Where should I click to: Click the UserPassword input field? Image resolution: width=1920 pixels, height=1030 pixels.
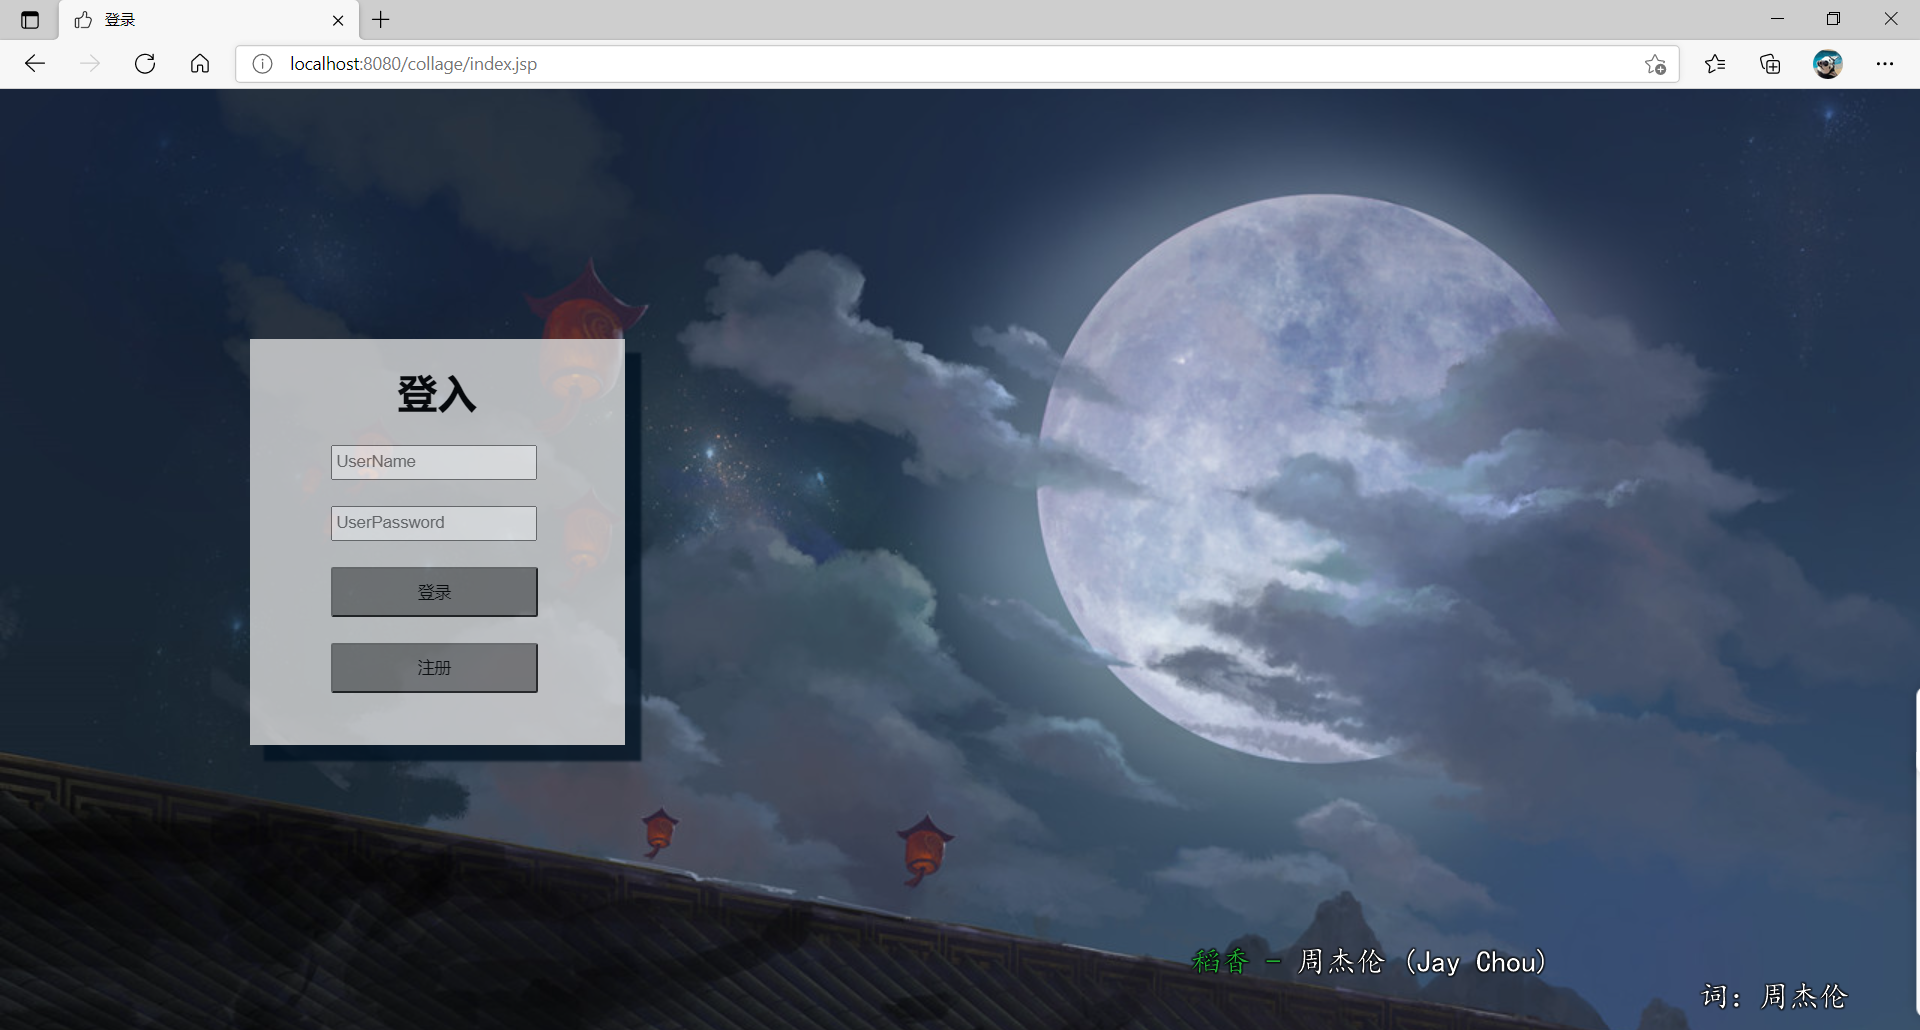434,523
